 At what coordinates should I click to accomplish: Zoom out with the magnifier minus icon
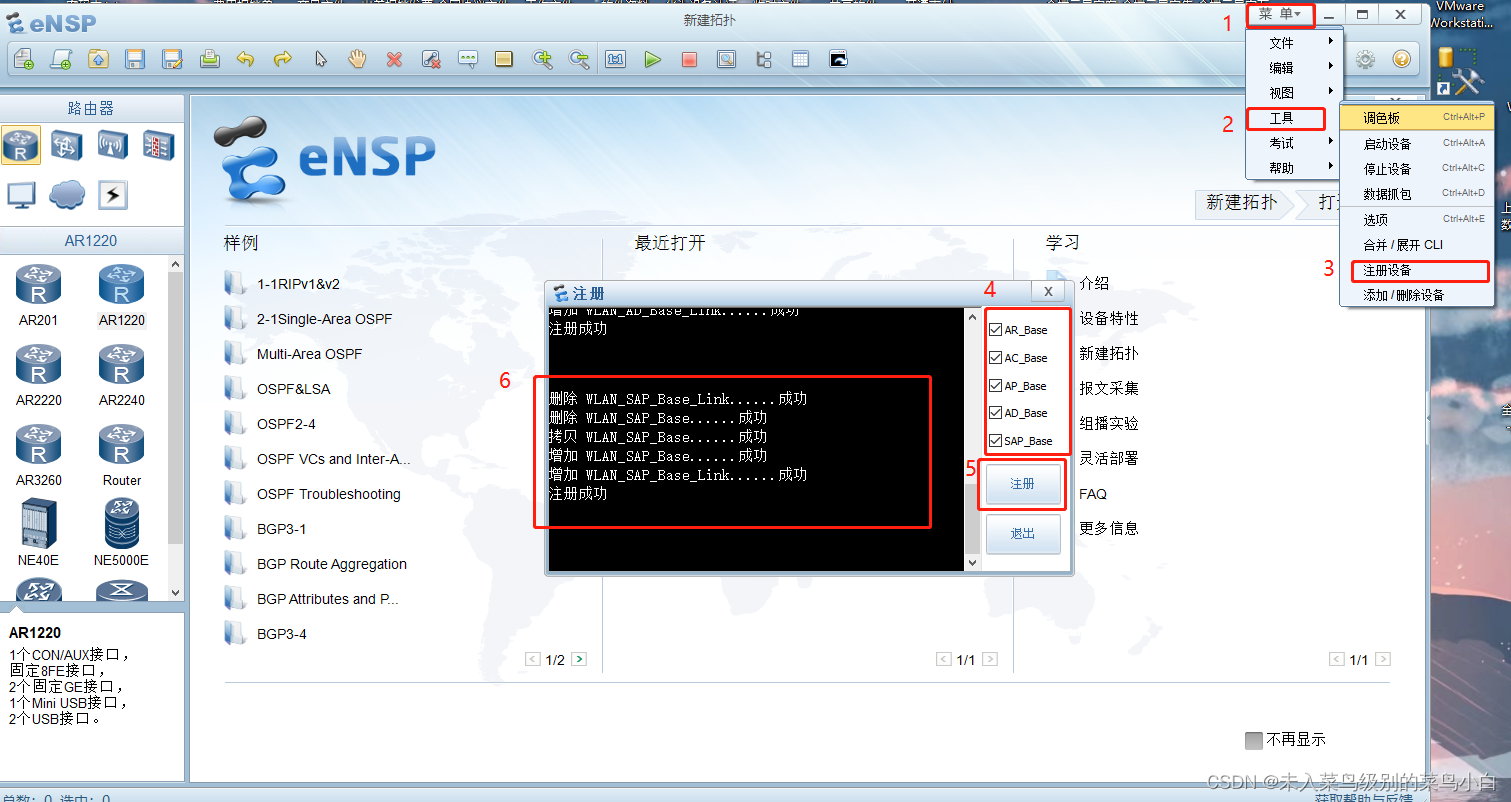coord(579,59)
